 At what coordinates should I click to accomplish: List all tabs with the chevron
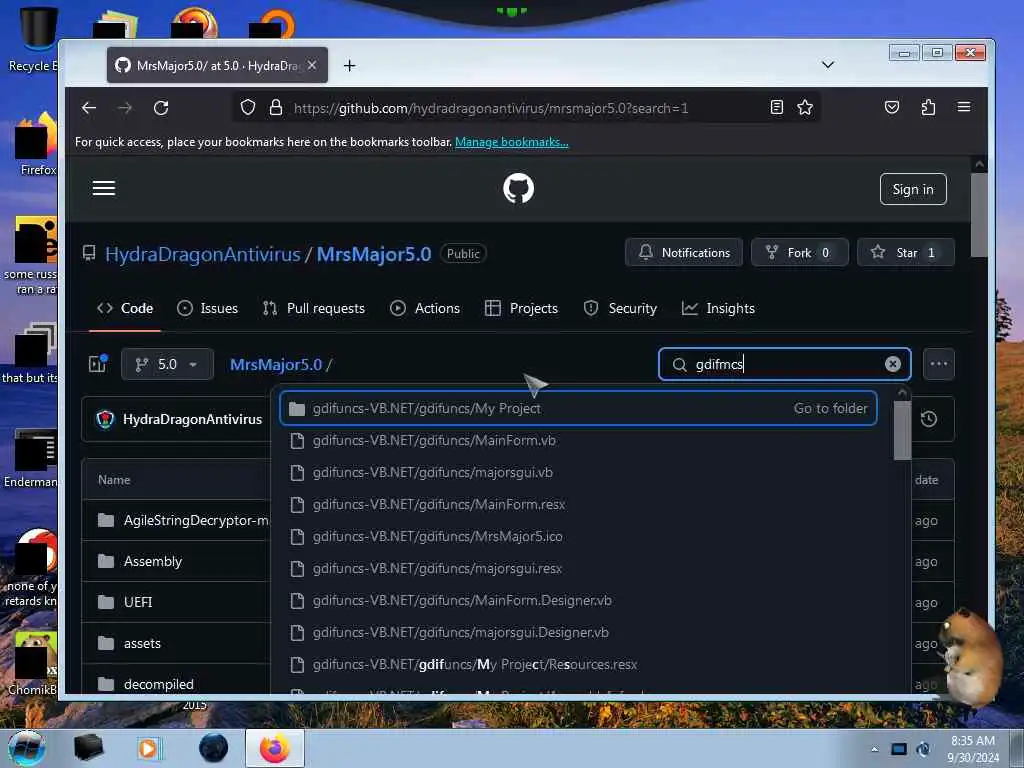coord(827,65)
